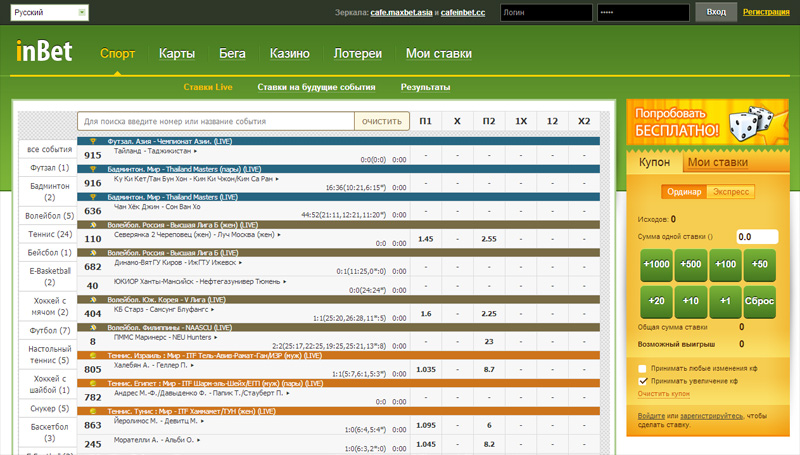Expand Халебян А. - Геллер П. arrow
Viewport: 800px width, 455px height.
[192, 365]
